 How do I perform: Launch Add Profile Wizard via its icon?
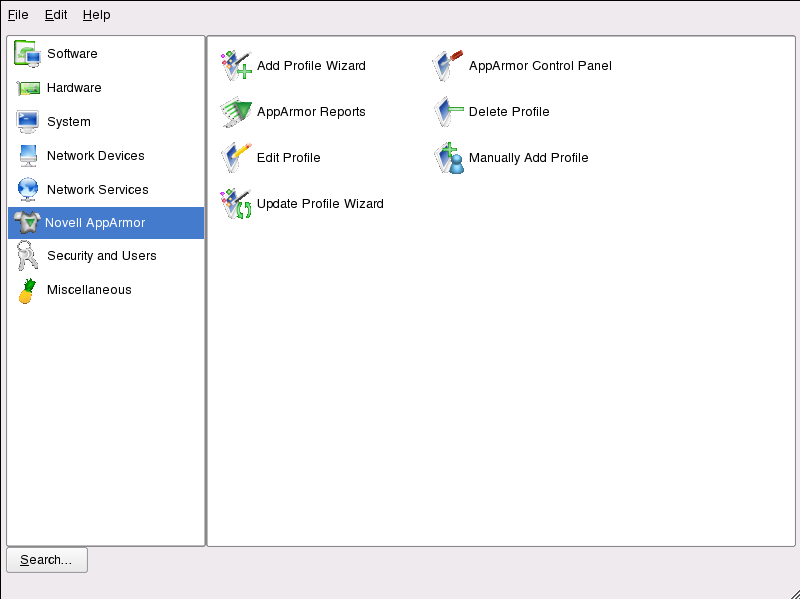click(236, 65)
